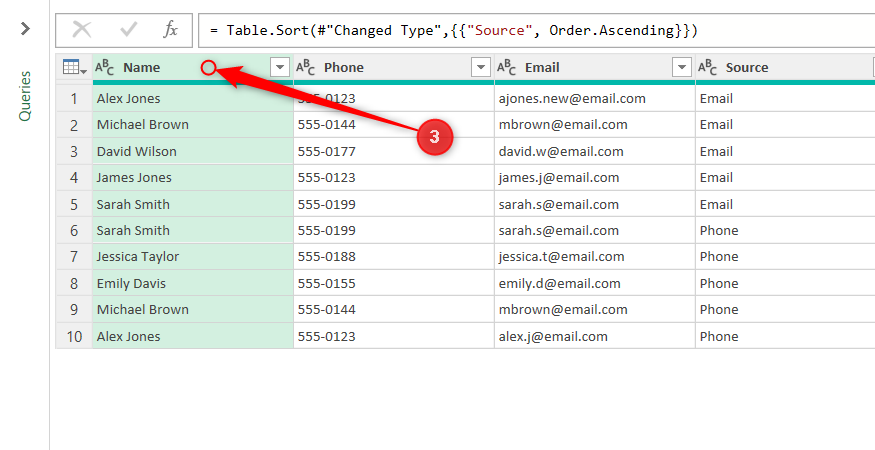
Task: Open the Email column filter dropdown
Action: click(x=682, y=68)
